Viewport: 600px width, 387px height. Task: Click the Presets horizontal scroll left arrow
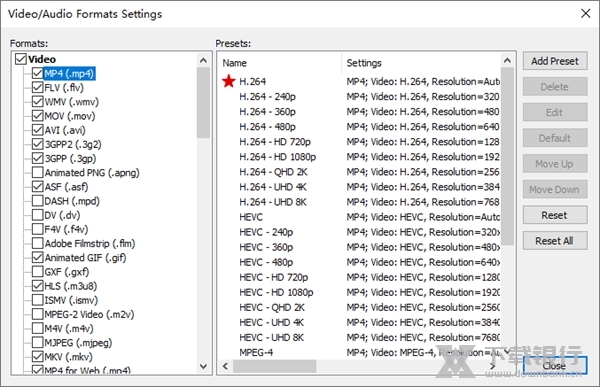[225, 366]
